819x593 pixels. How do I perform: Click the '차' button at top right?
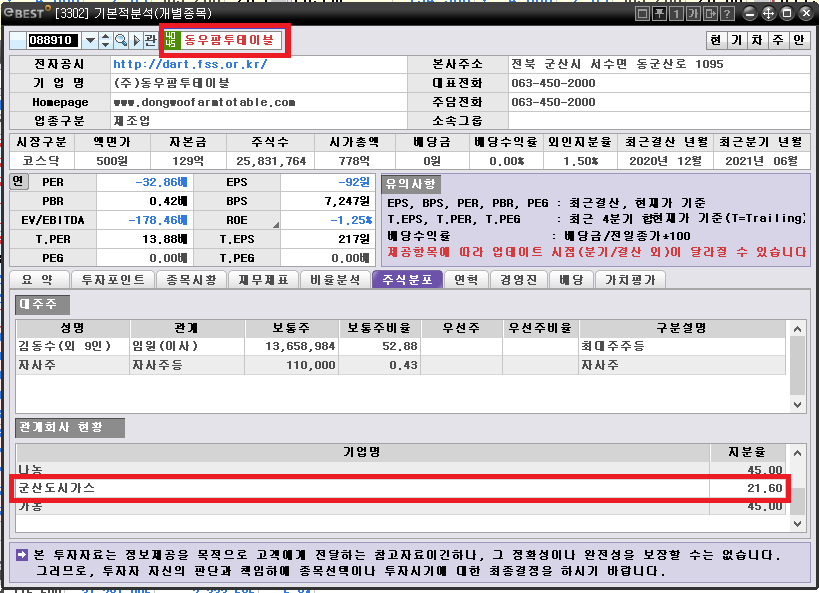point(757,40)
